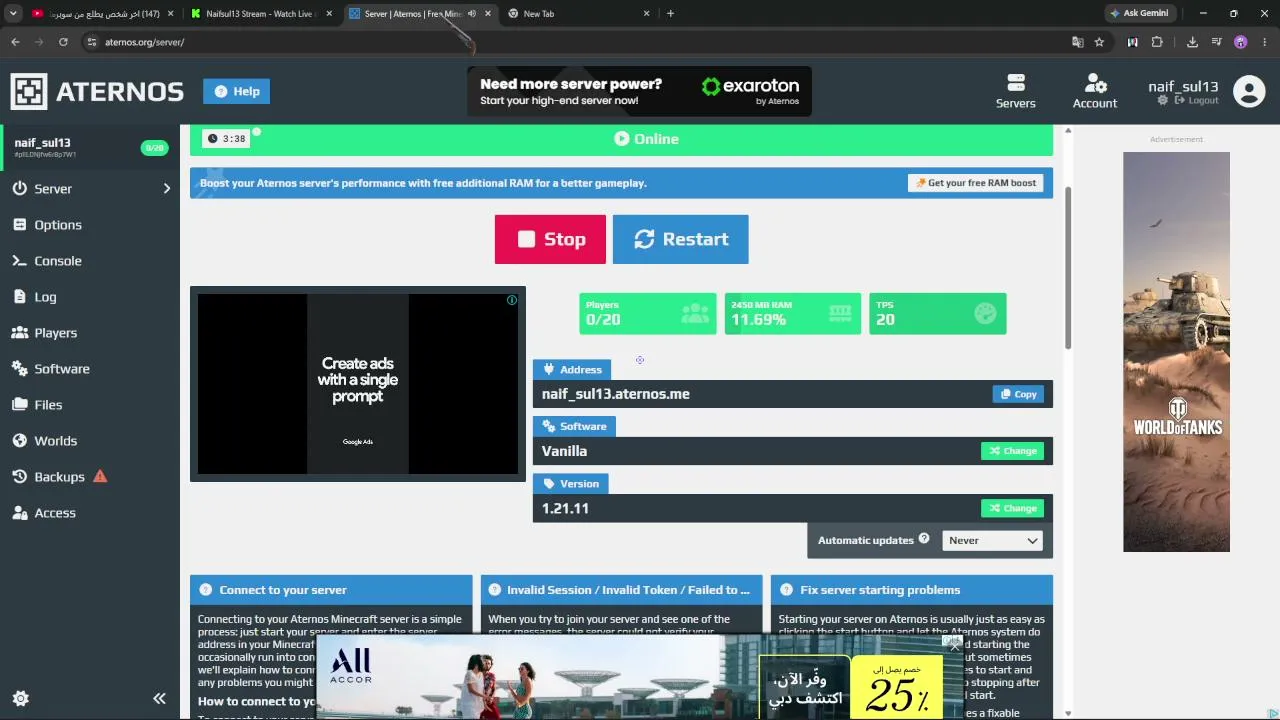
Task: Open browser downloads icon
Action: 1192,42
